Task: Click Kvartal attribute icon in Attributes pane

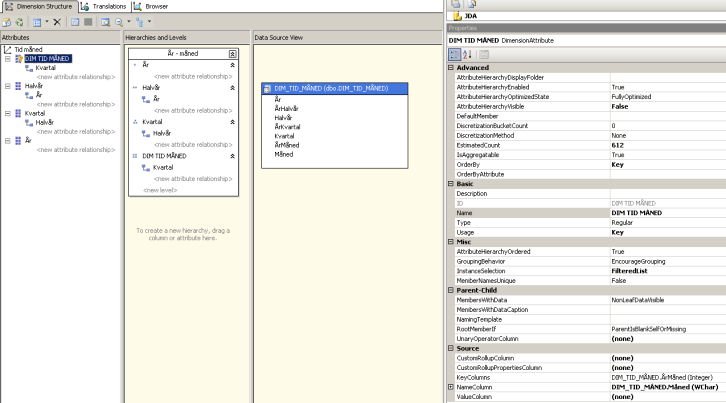Action: [19, 113]
